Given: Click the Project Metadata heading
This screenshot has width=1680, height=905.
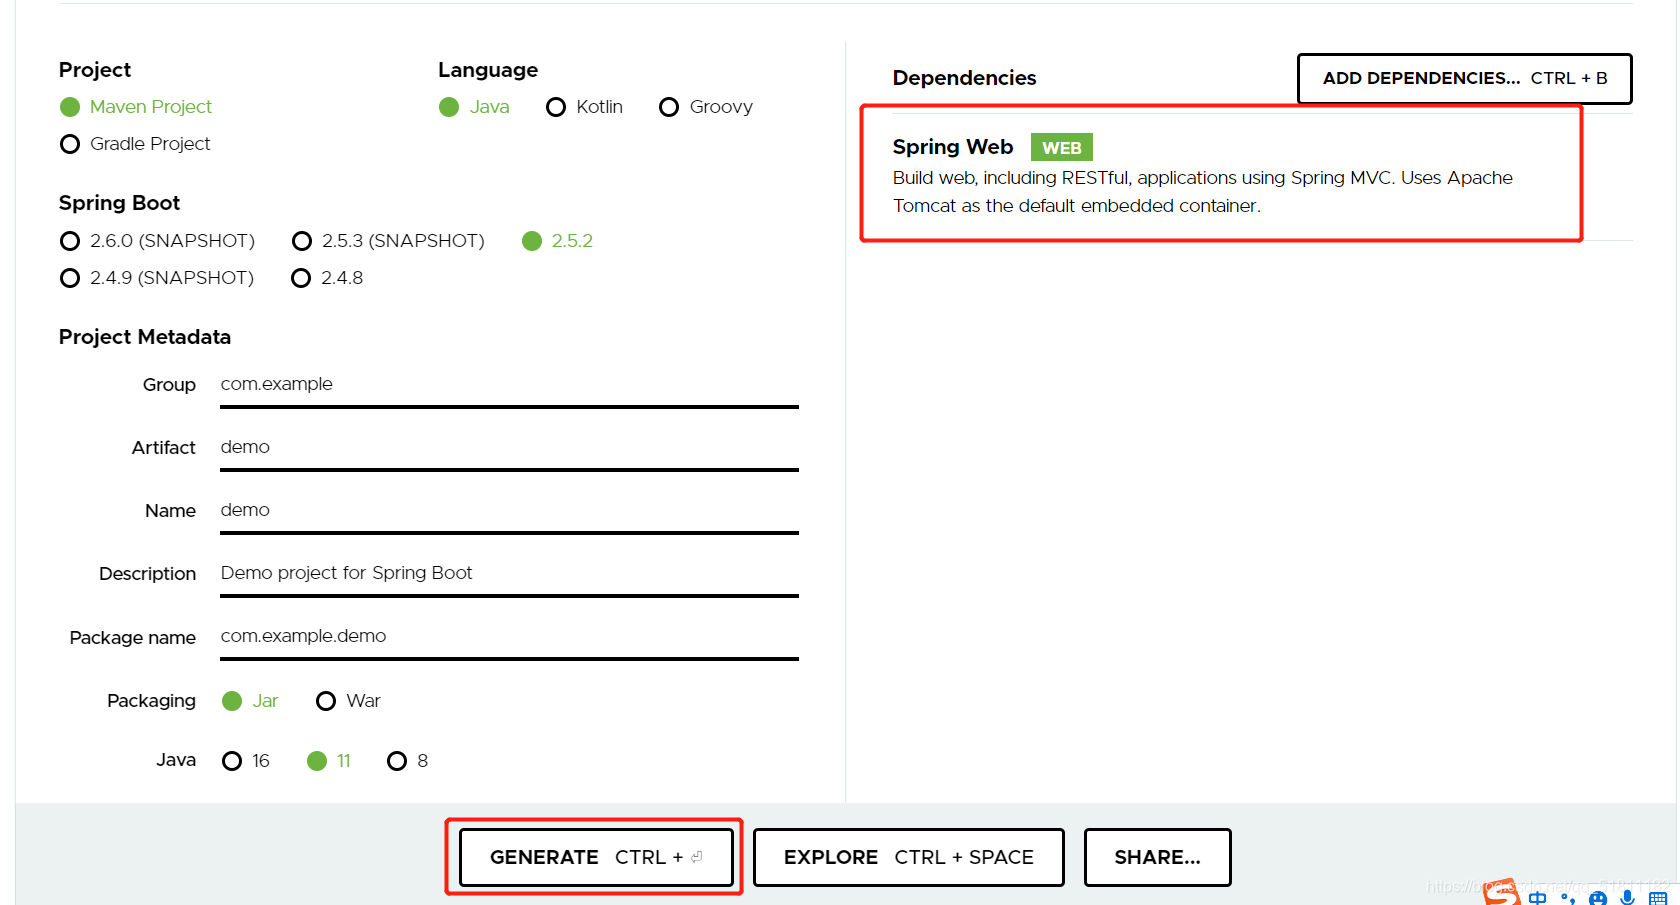Looking at the screenshot, I should 145,337.
